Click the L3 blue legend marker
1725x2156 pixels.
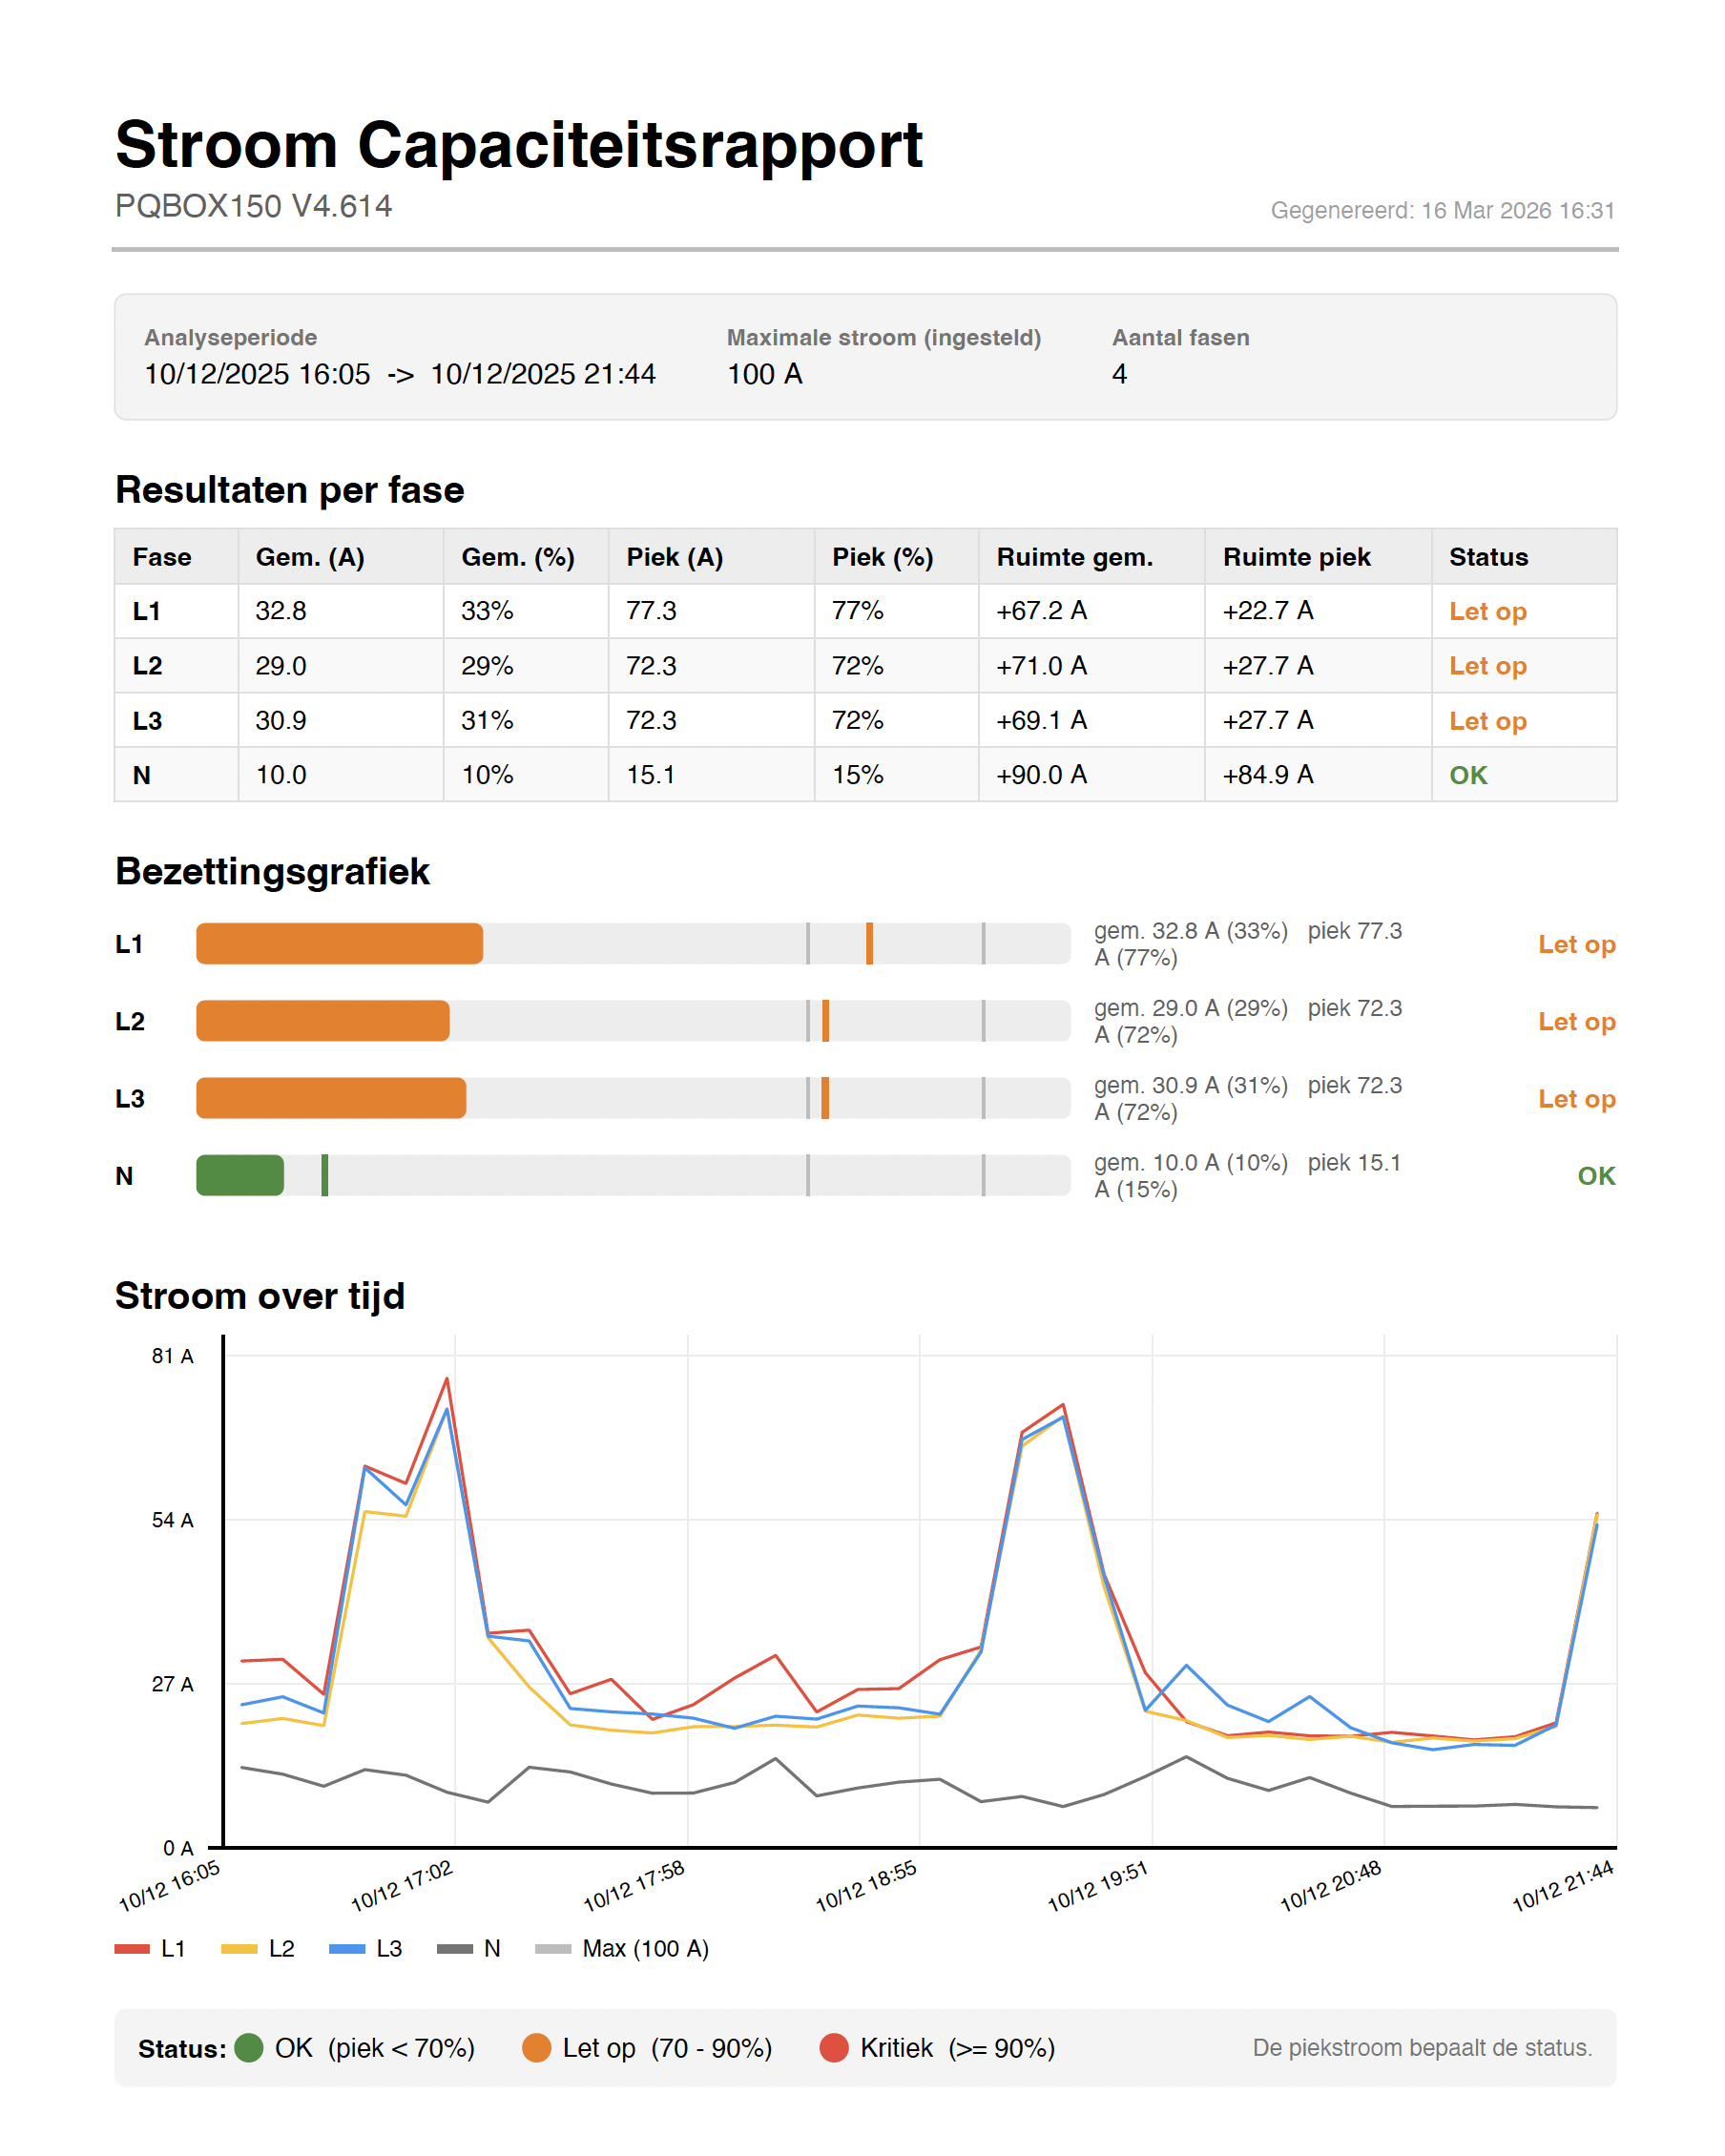346,1948
